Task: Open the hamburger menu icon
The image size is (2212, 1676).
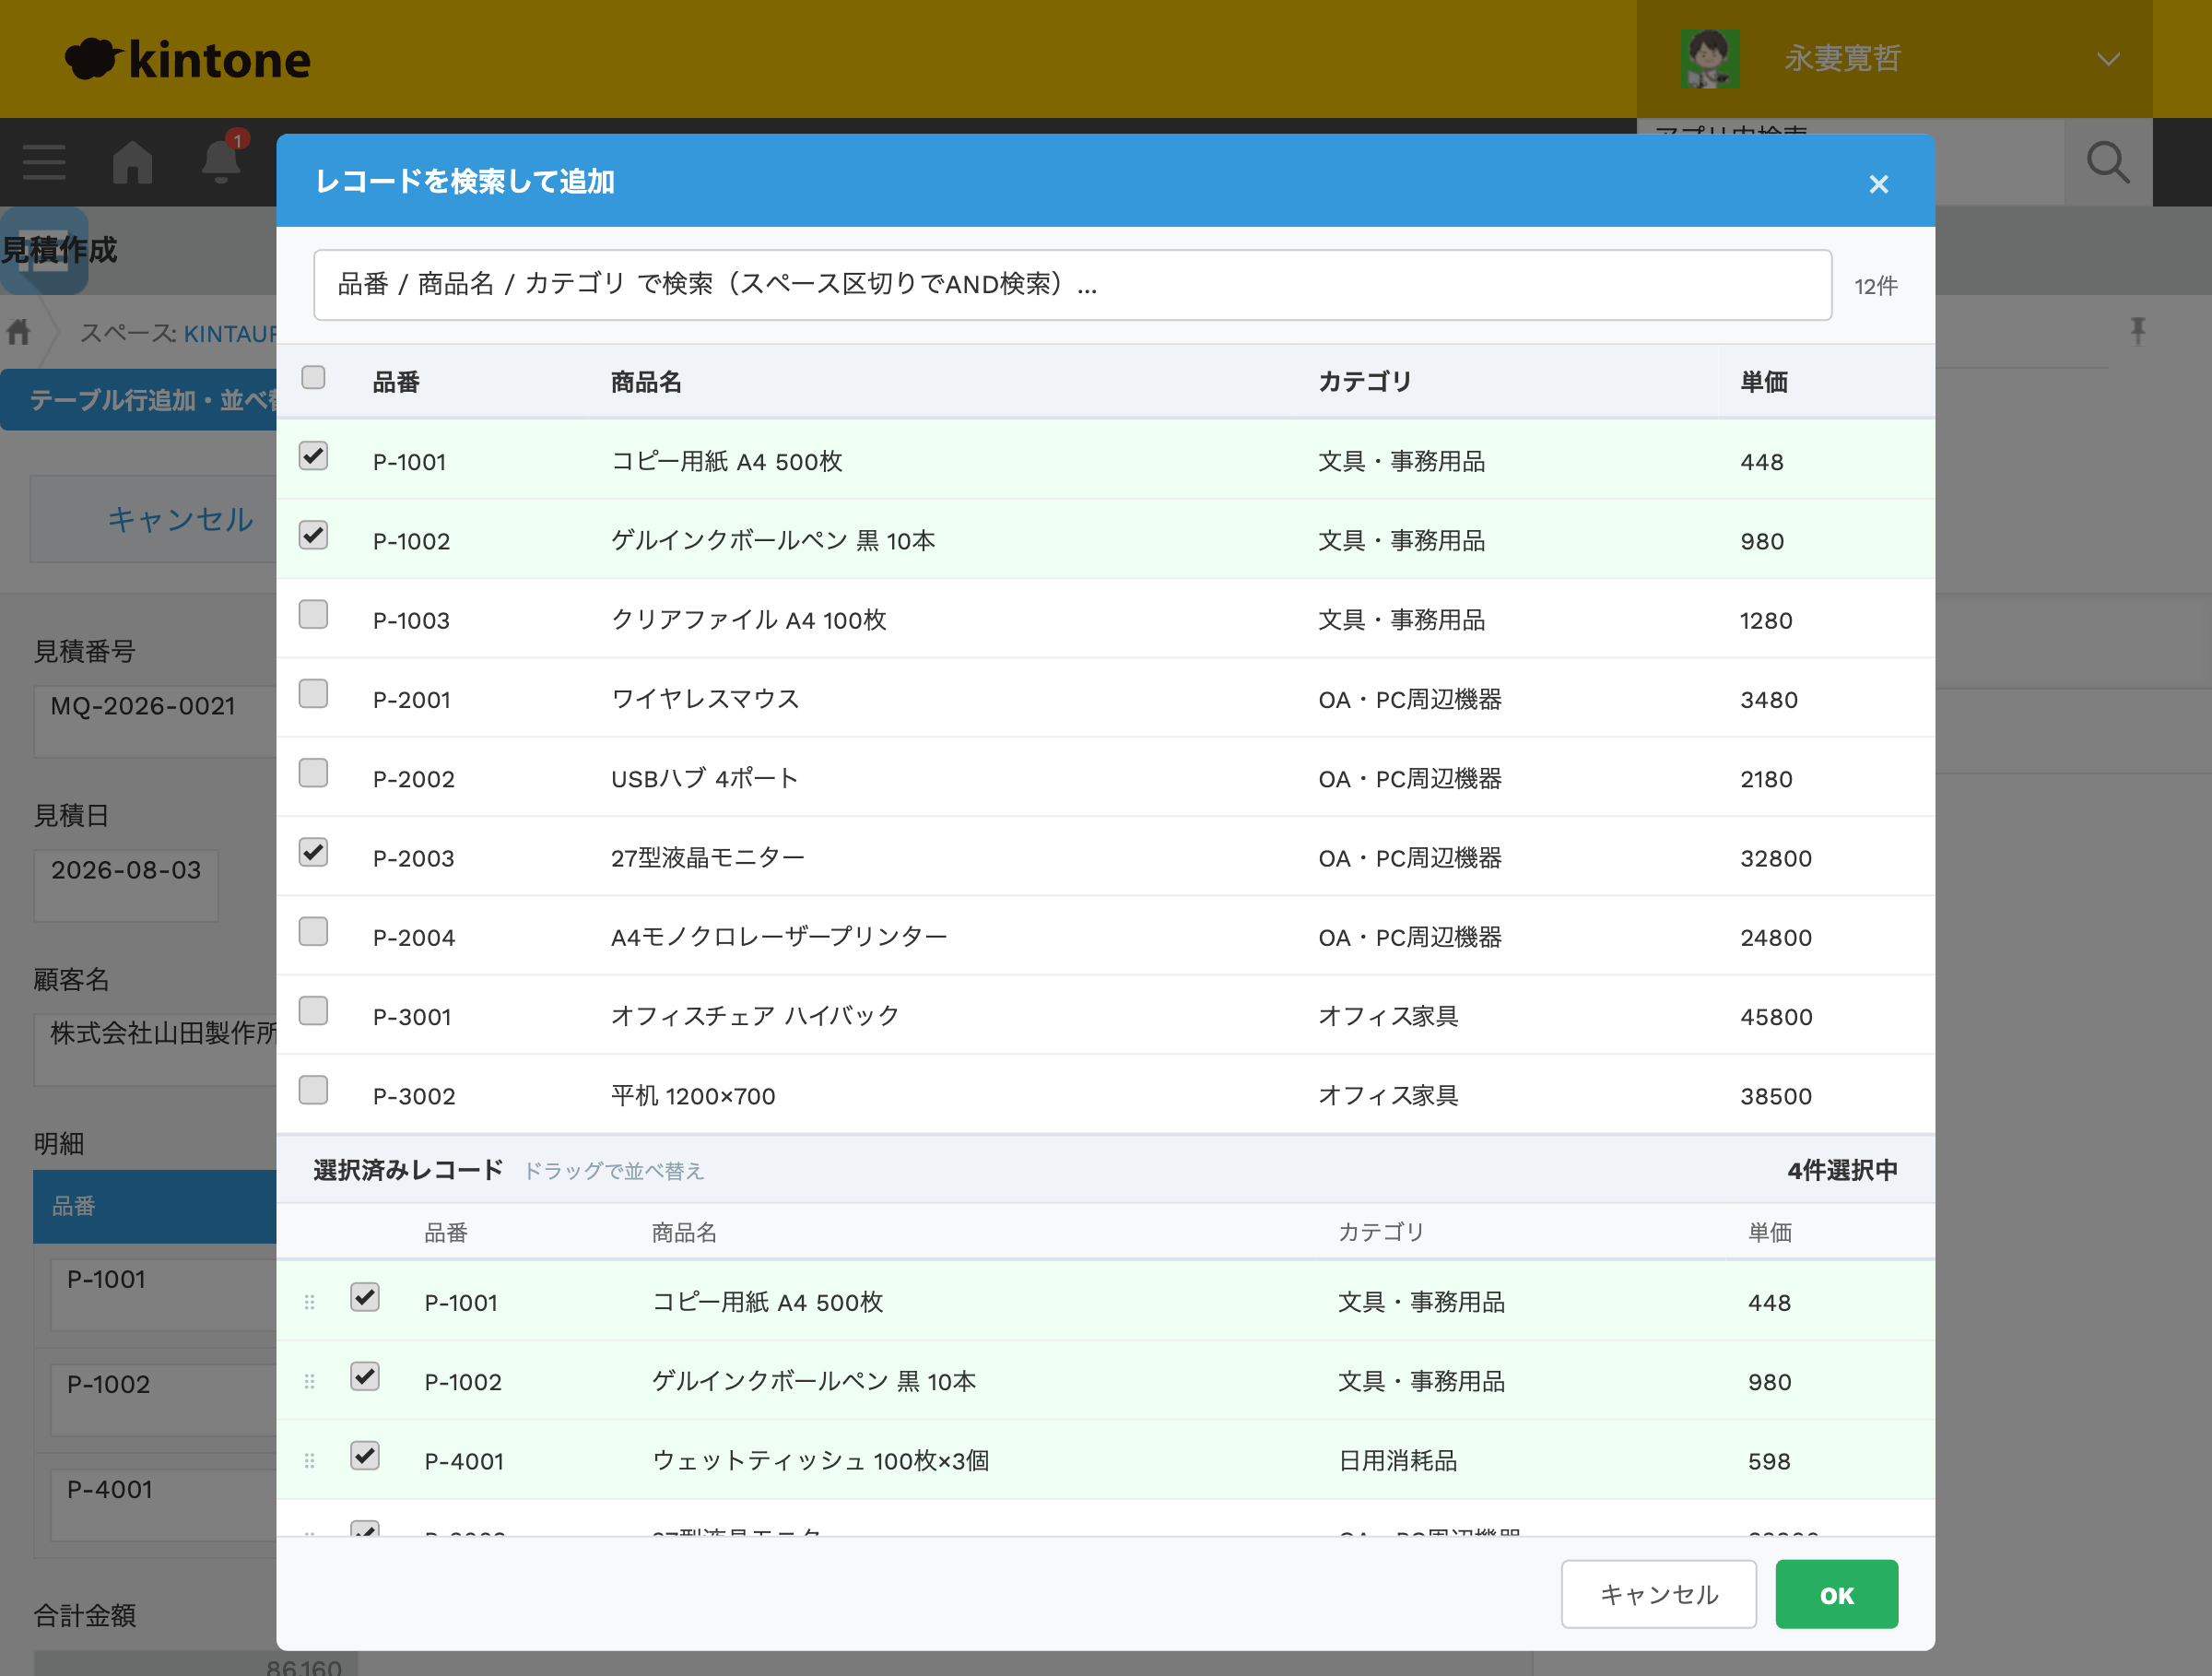Action: point(44,162)
